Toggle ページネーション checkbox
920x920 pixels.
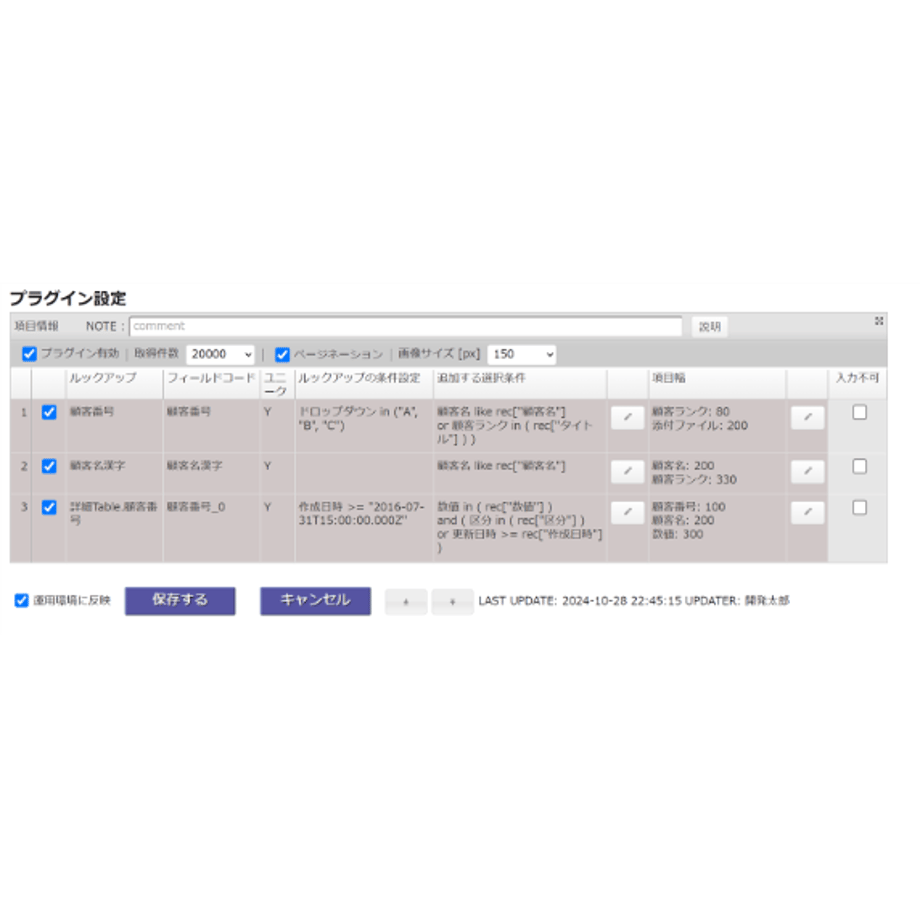282,354
